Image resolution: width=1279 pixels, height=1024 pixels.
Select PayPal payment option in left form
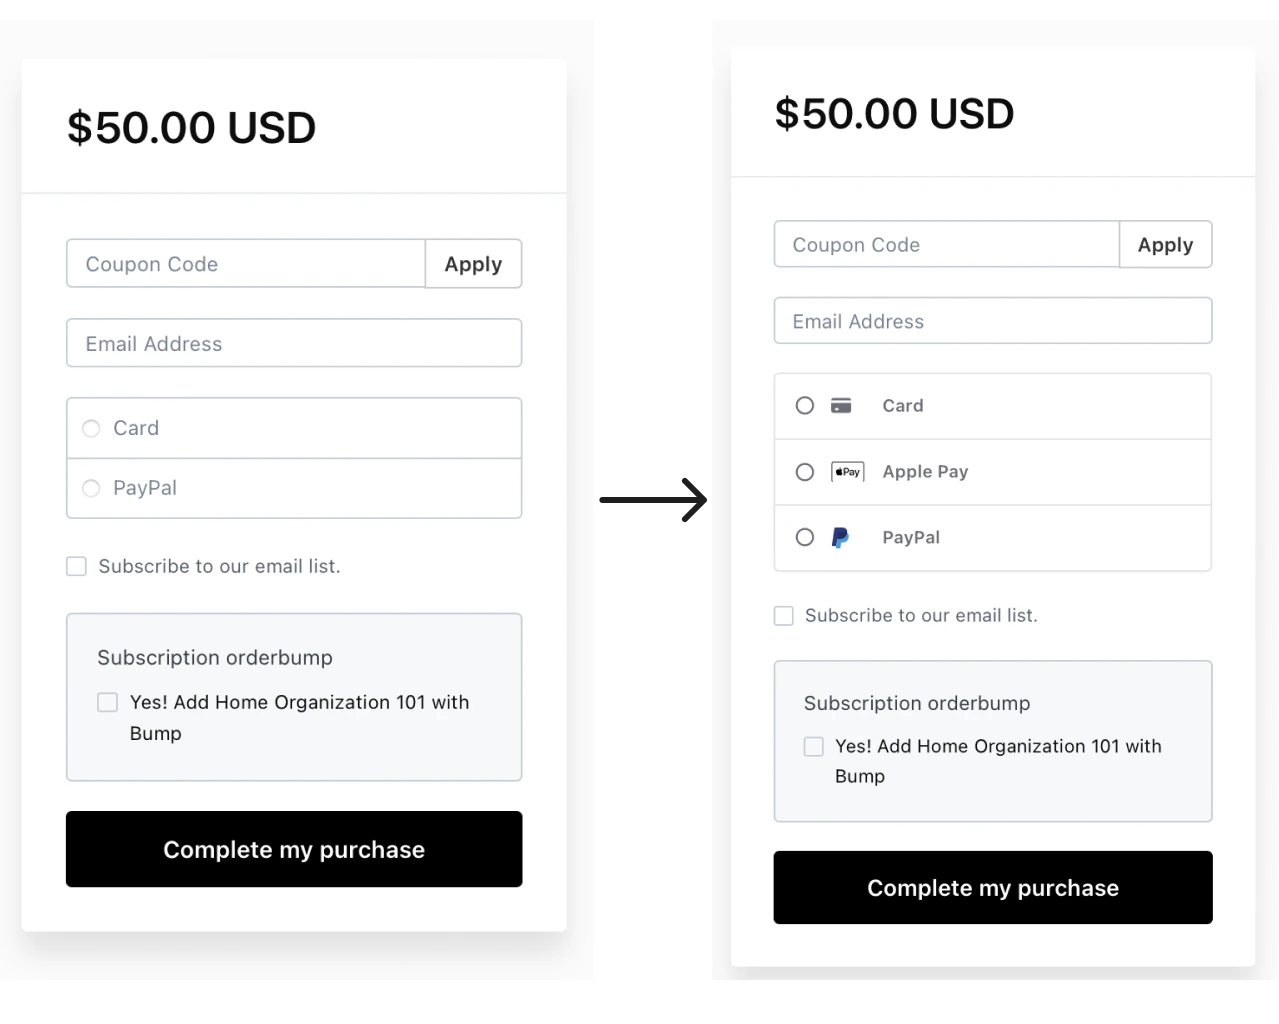coord(91,488)
